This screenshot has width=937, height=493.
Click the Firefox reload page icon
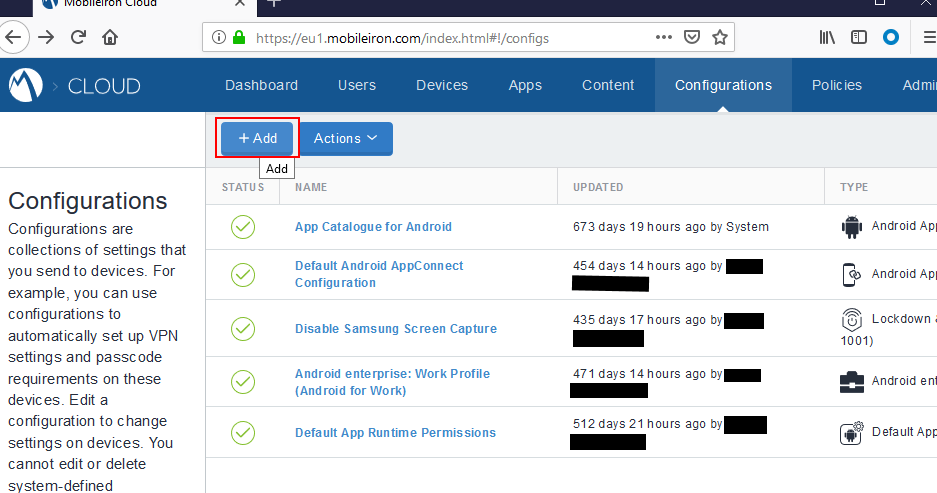point(78,38)
